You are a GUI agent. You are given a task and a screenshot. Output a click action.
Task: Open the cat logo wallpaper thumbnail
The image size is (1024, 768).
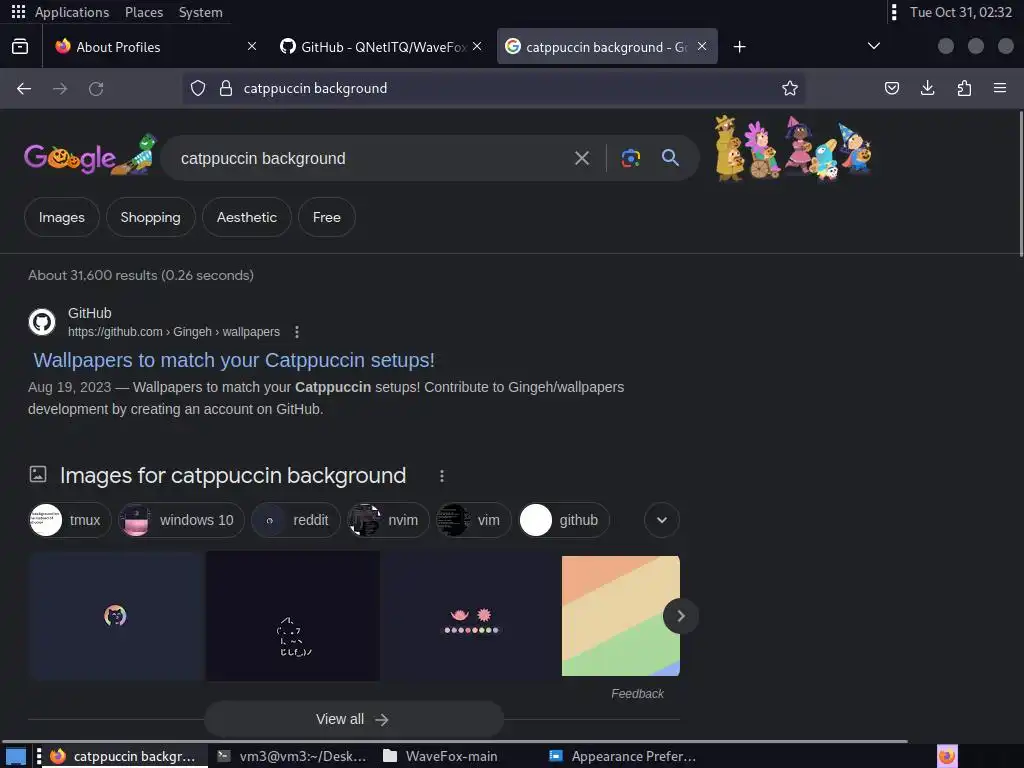click(x=116, y=616)
